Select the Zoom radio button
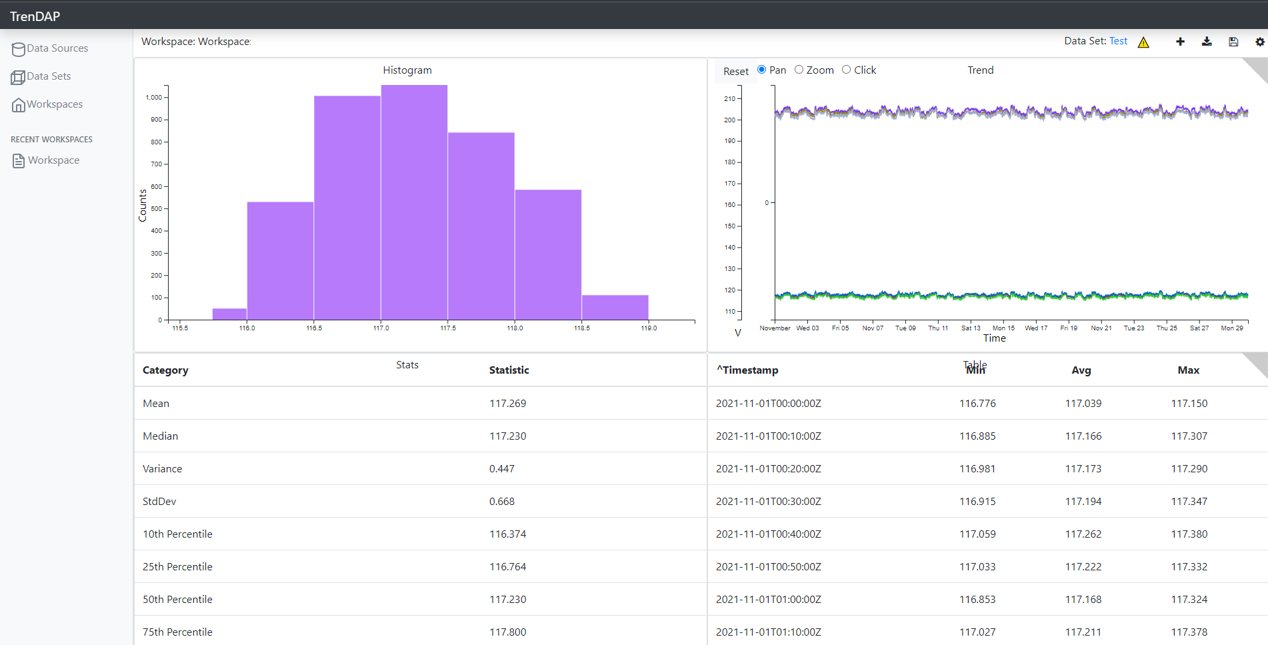Screen dimensions: 1268x645 coord(799,70)
